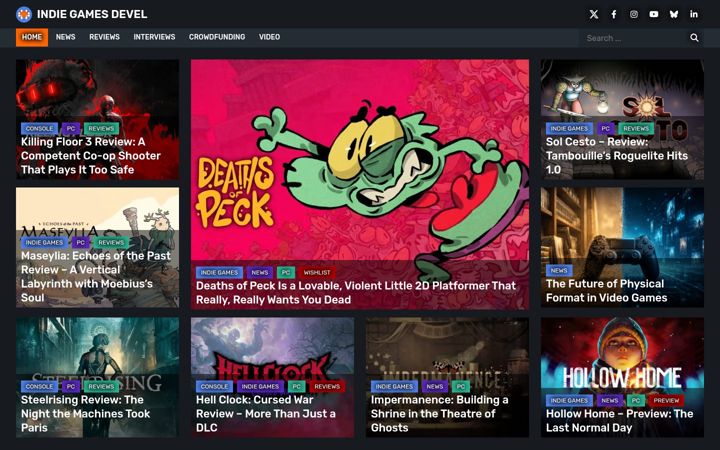Click PC tag on Killing Floor 3 card
This screenshot has height=450, width=720.
[71, 129]
